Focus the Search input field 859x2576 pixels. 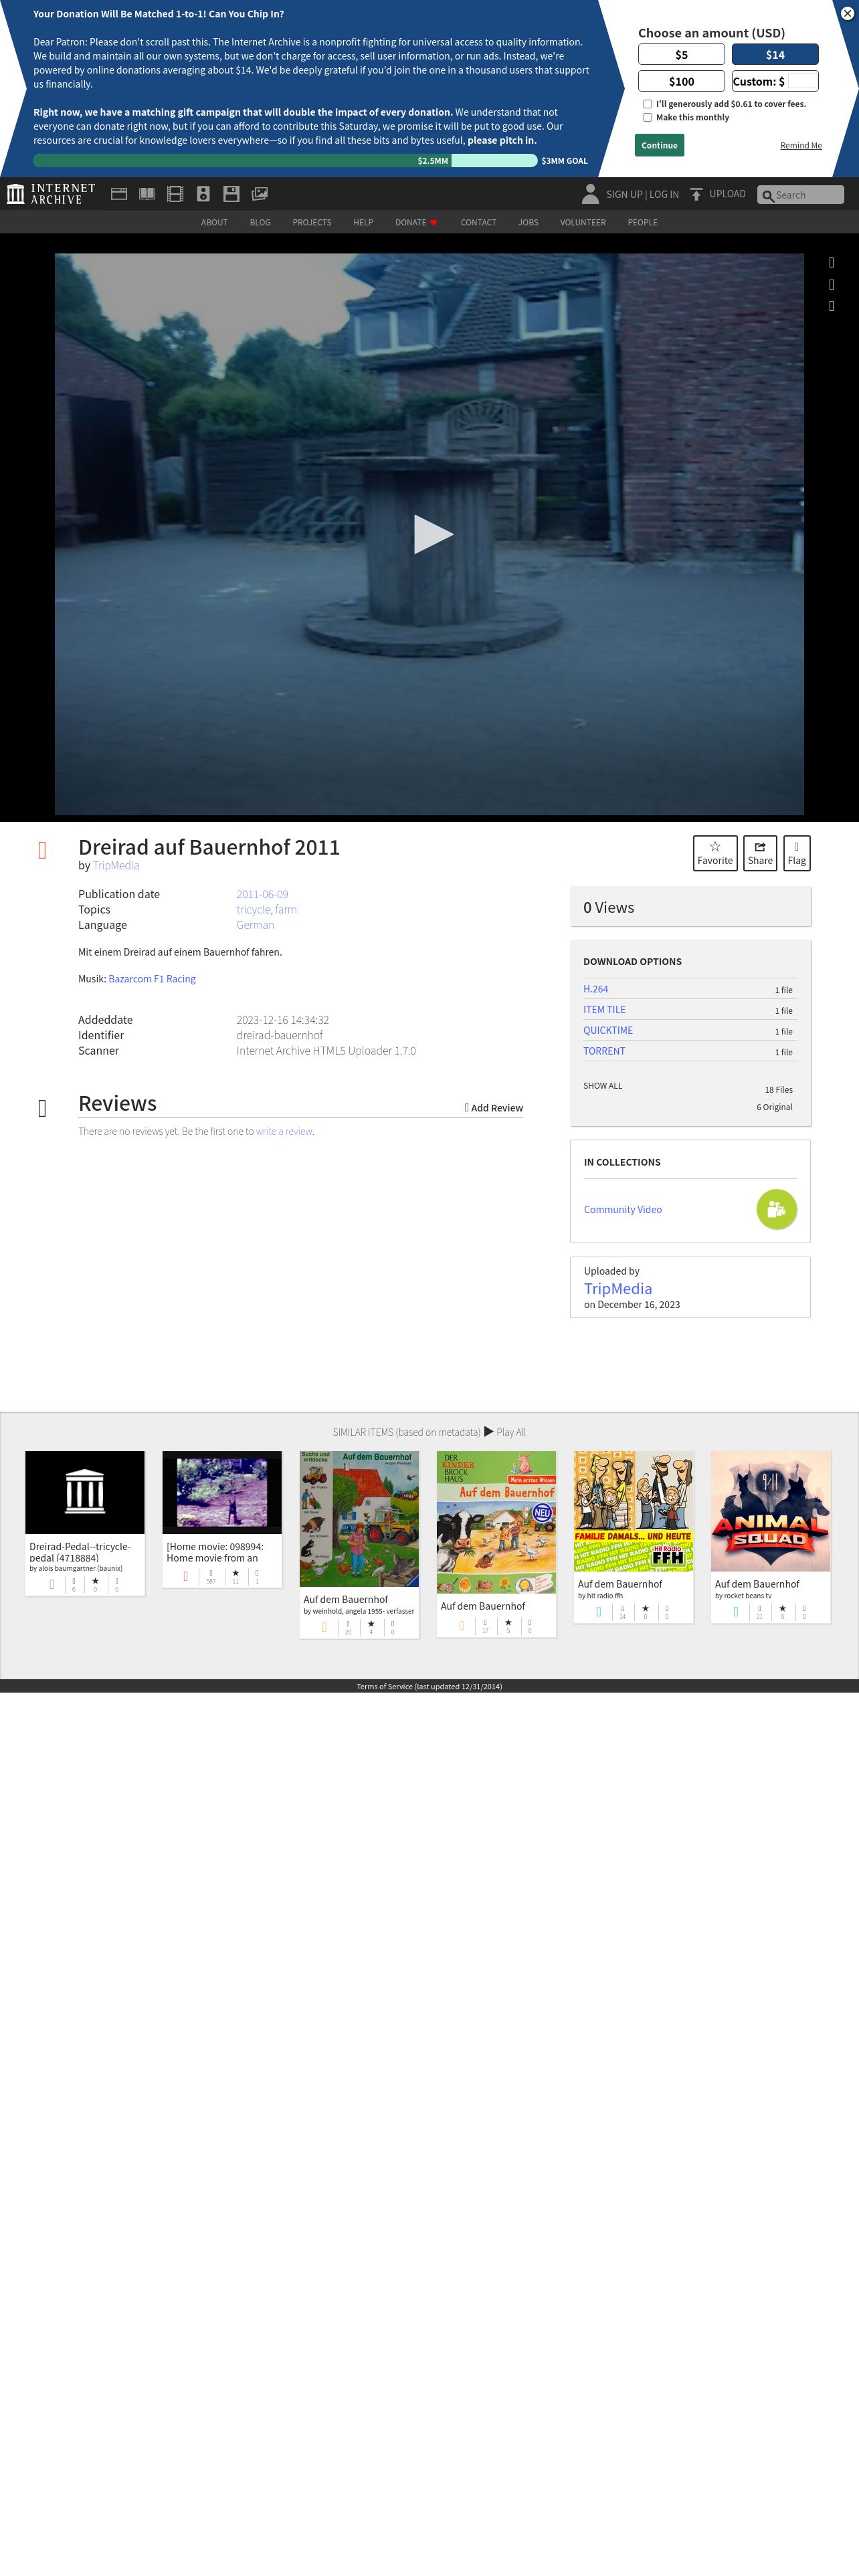click(801, 195)
